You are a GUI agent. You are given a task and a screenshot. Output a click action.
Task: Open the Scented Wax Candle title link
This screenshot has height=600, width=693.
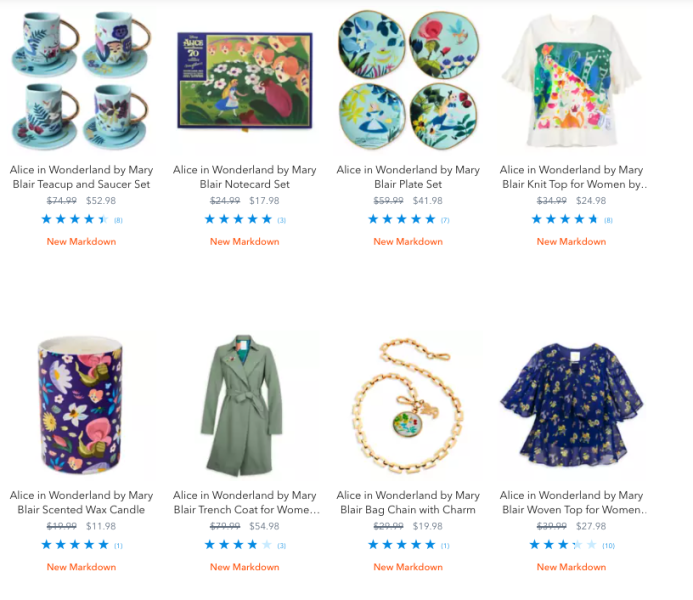81,502
